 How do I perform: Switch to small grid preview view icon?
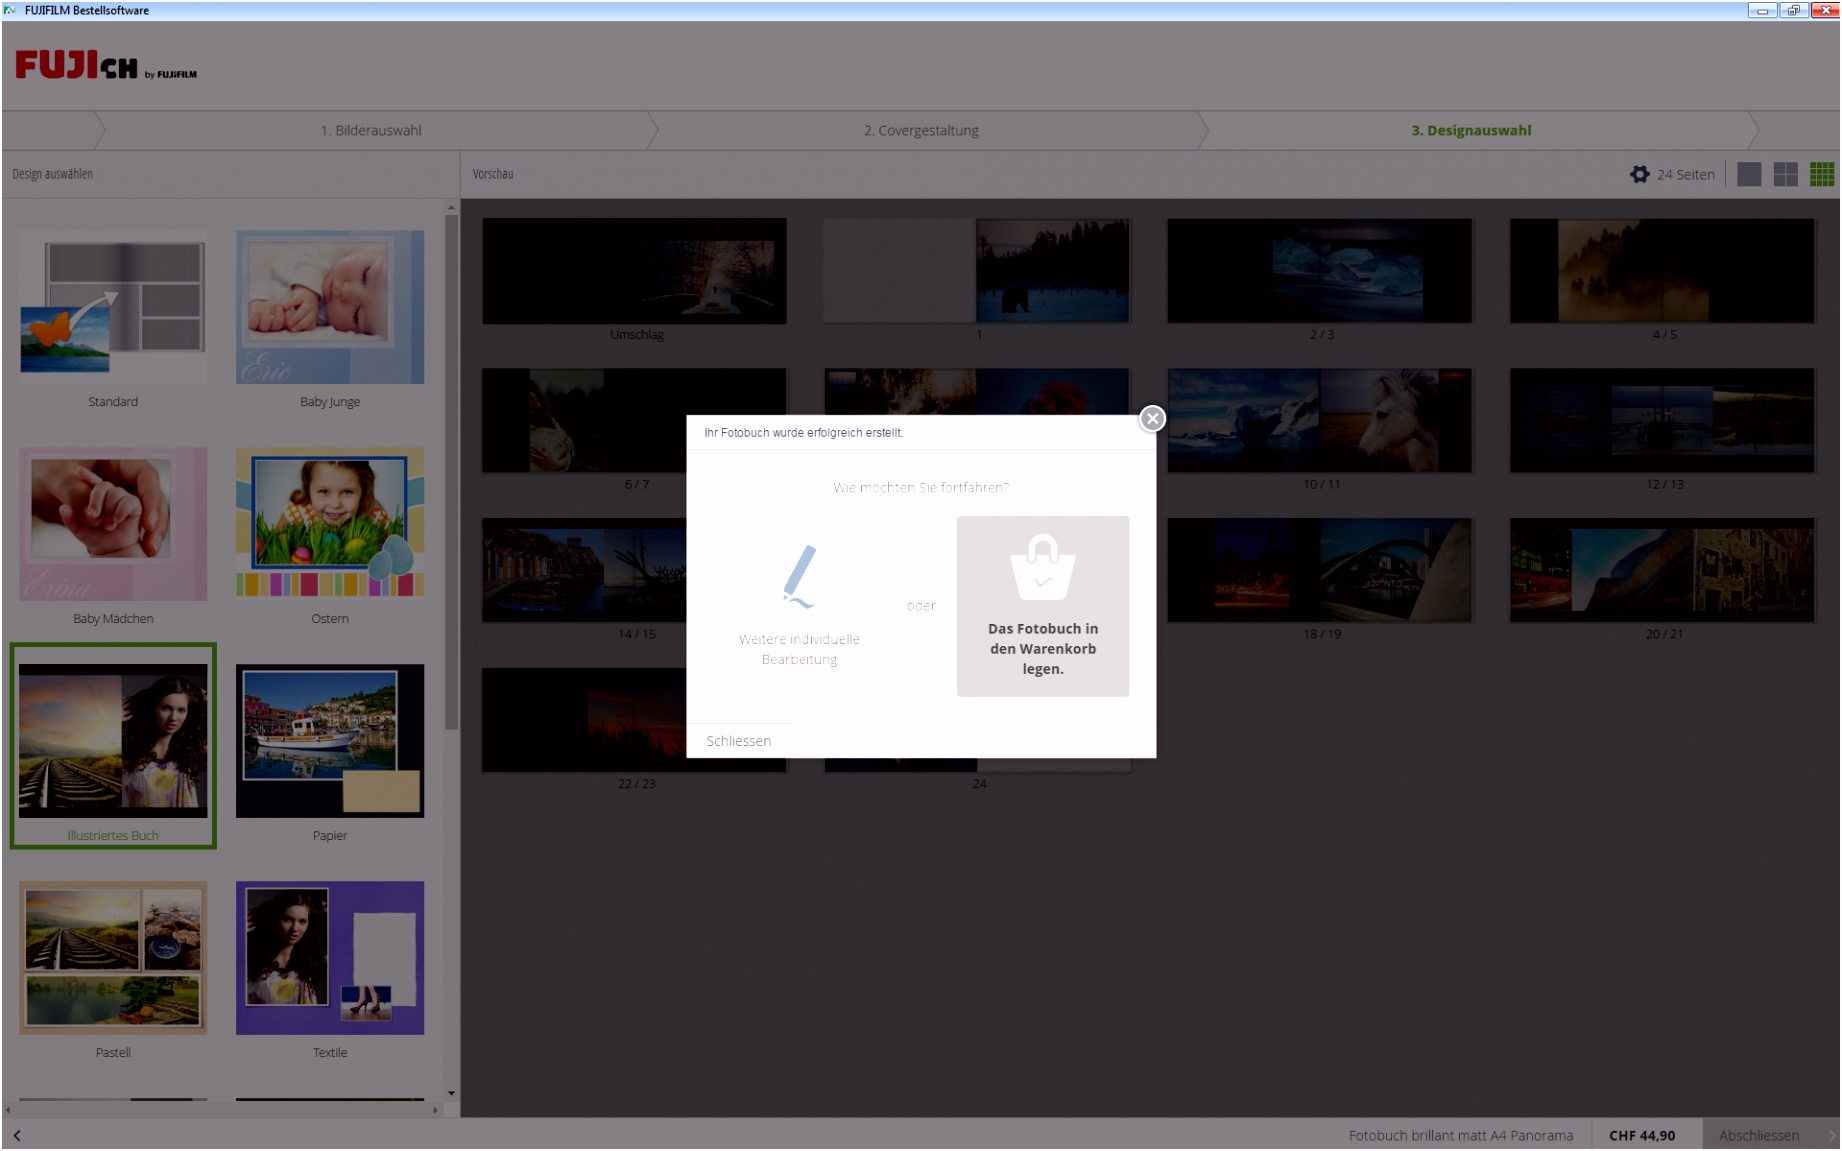[x=1822, y=174]
